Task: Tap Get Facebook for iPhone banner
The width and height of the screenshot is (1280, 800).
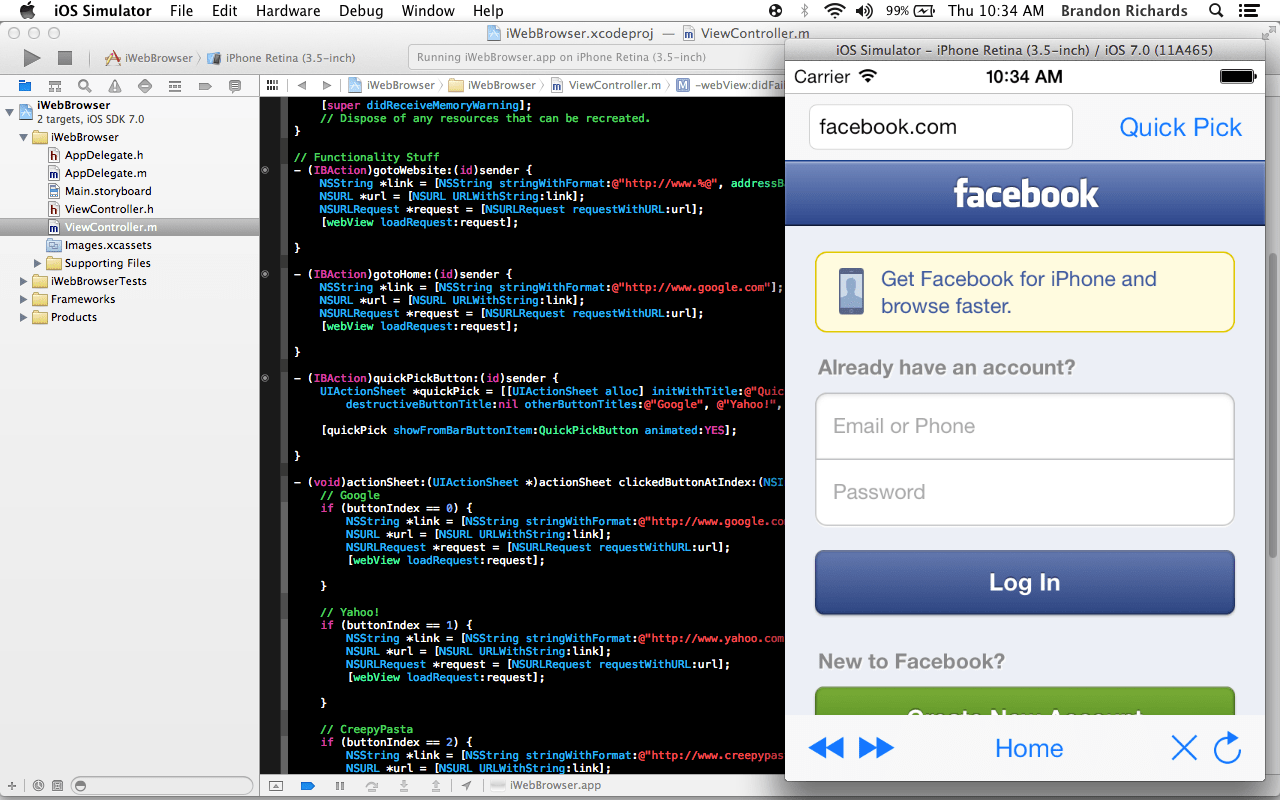Action: [x=1025, y=292]
